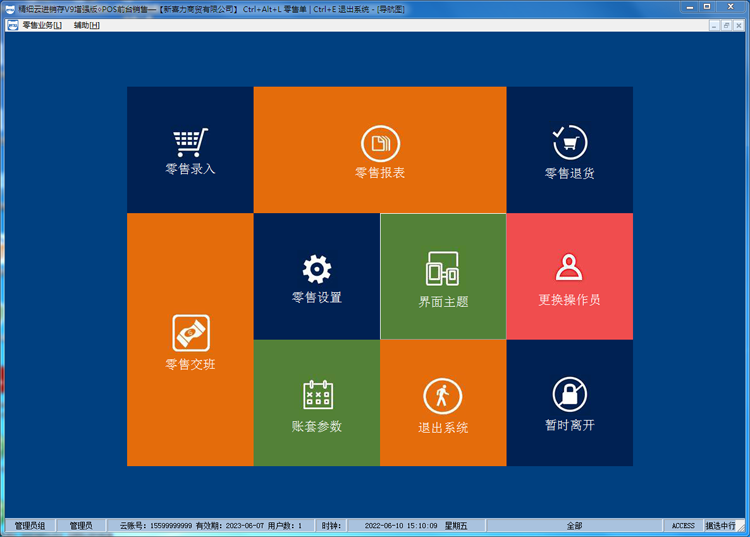Click the 零售退货 return cart icon

pyautogui.click(x=569, y=143)
